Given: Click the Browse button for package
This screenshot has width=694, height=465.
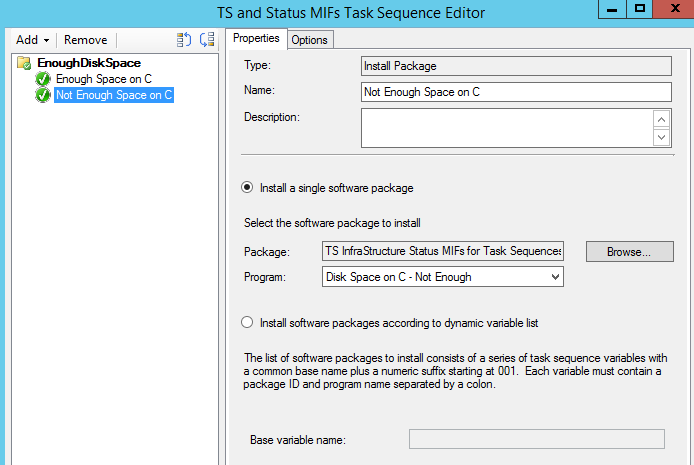Looking at the screenshot, I should [x=629, y=252].
